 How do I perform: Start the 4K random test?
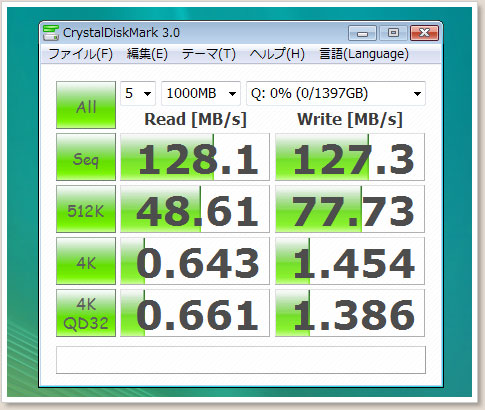click(86, 261)
